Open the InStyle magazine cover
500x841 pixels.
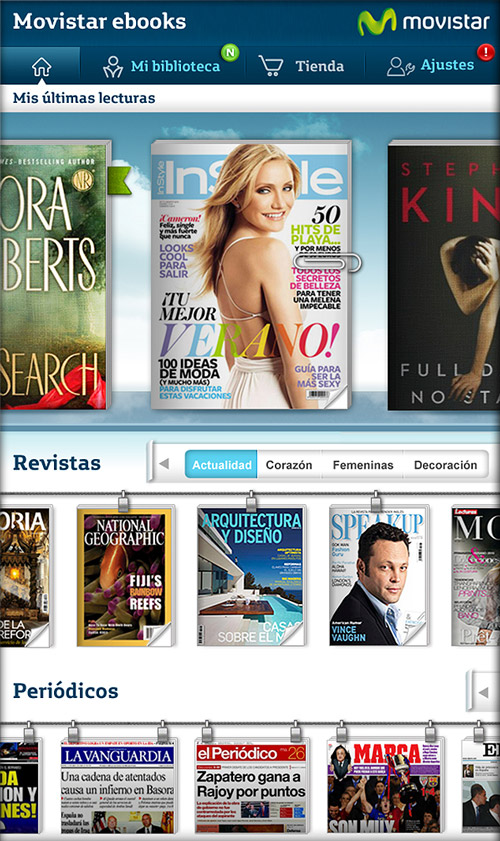pos(251,275)
